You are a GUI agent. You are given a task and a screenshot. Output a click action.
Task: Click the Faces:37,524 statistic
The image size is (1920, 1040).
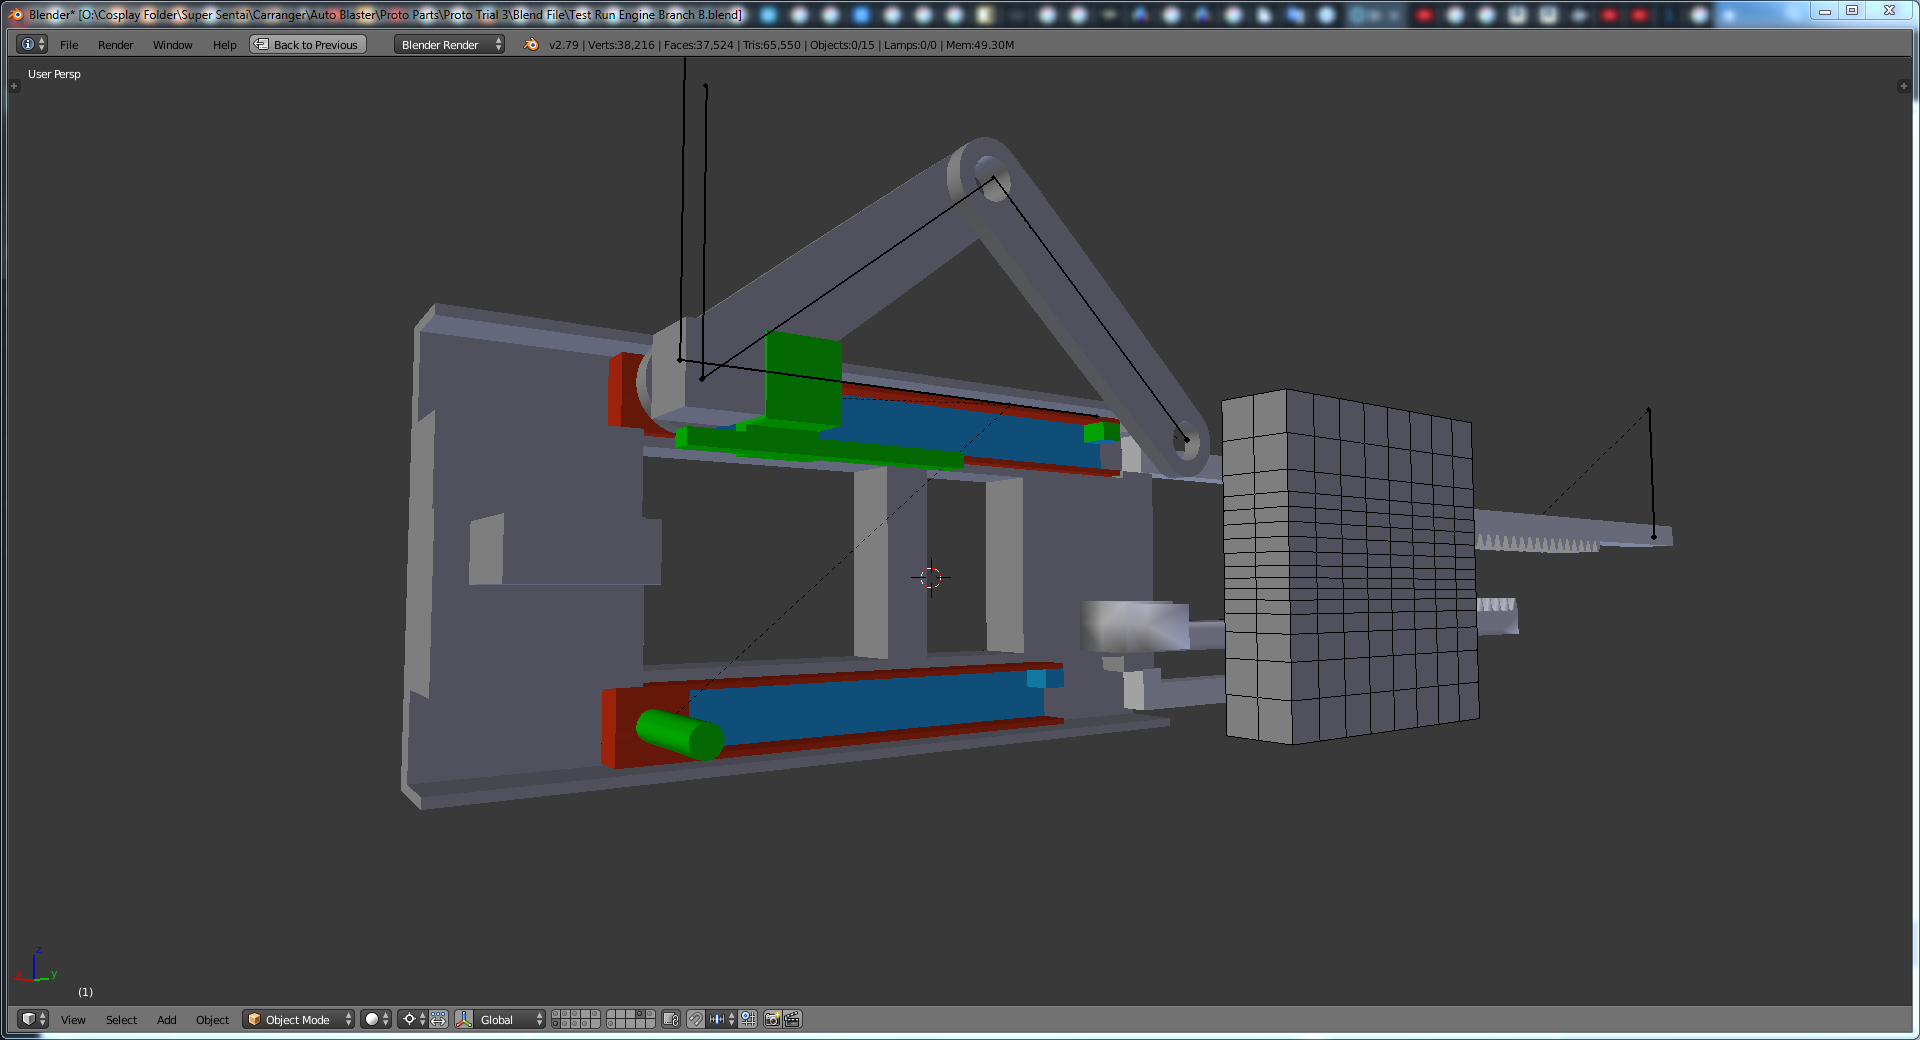coord(698,45)
